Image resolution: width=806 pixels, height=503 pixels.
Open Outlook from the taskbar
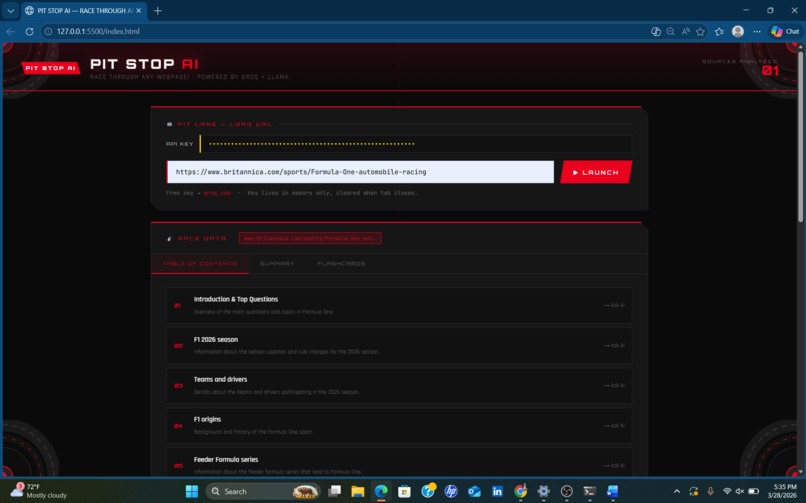474,491
